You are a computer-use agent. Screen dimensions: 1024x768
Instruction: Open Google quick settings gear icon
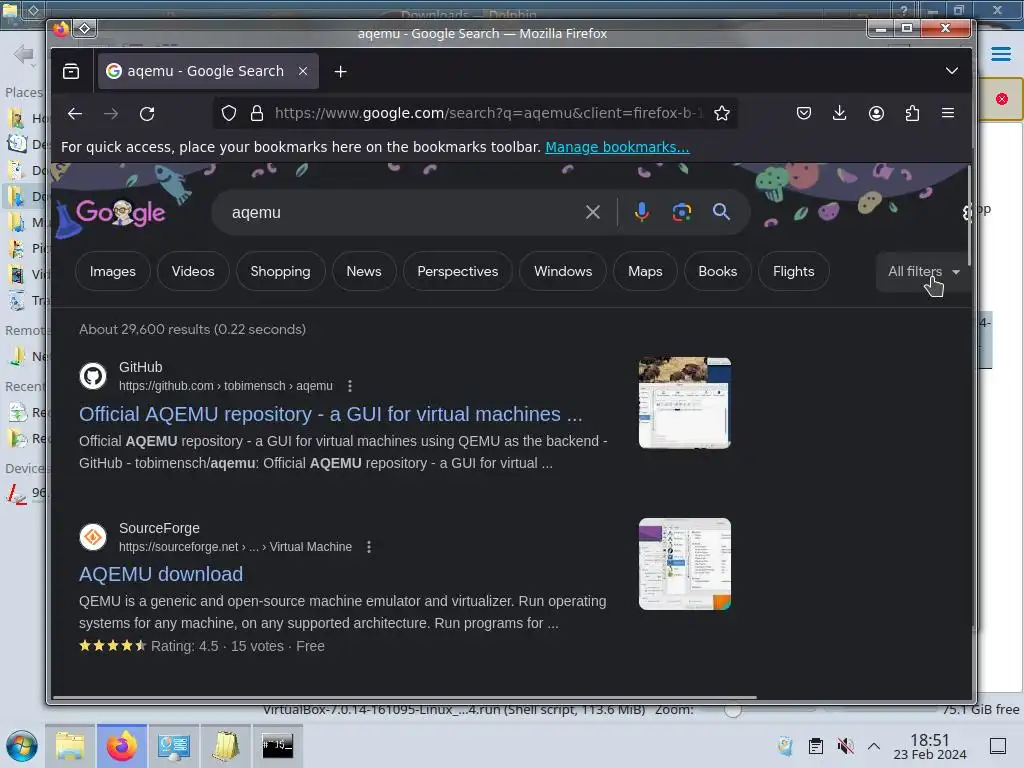(x=967, y=212)
